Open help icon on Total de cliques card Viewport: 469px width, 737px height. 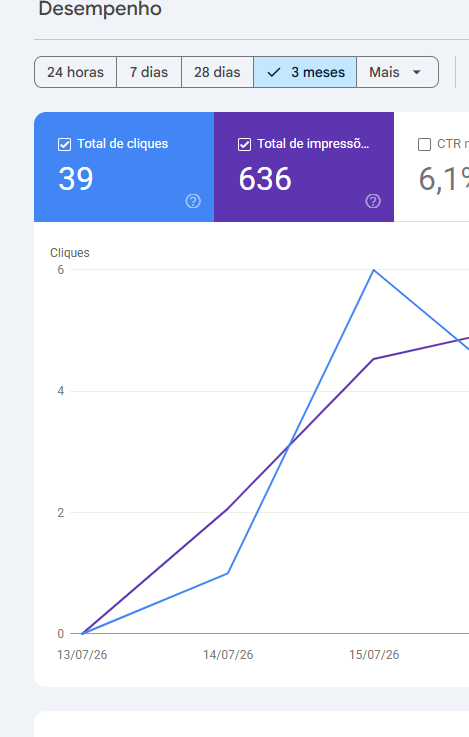tap(193, 201)
